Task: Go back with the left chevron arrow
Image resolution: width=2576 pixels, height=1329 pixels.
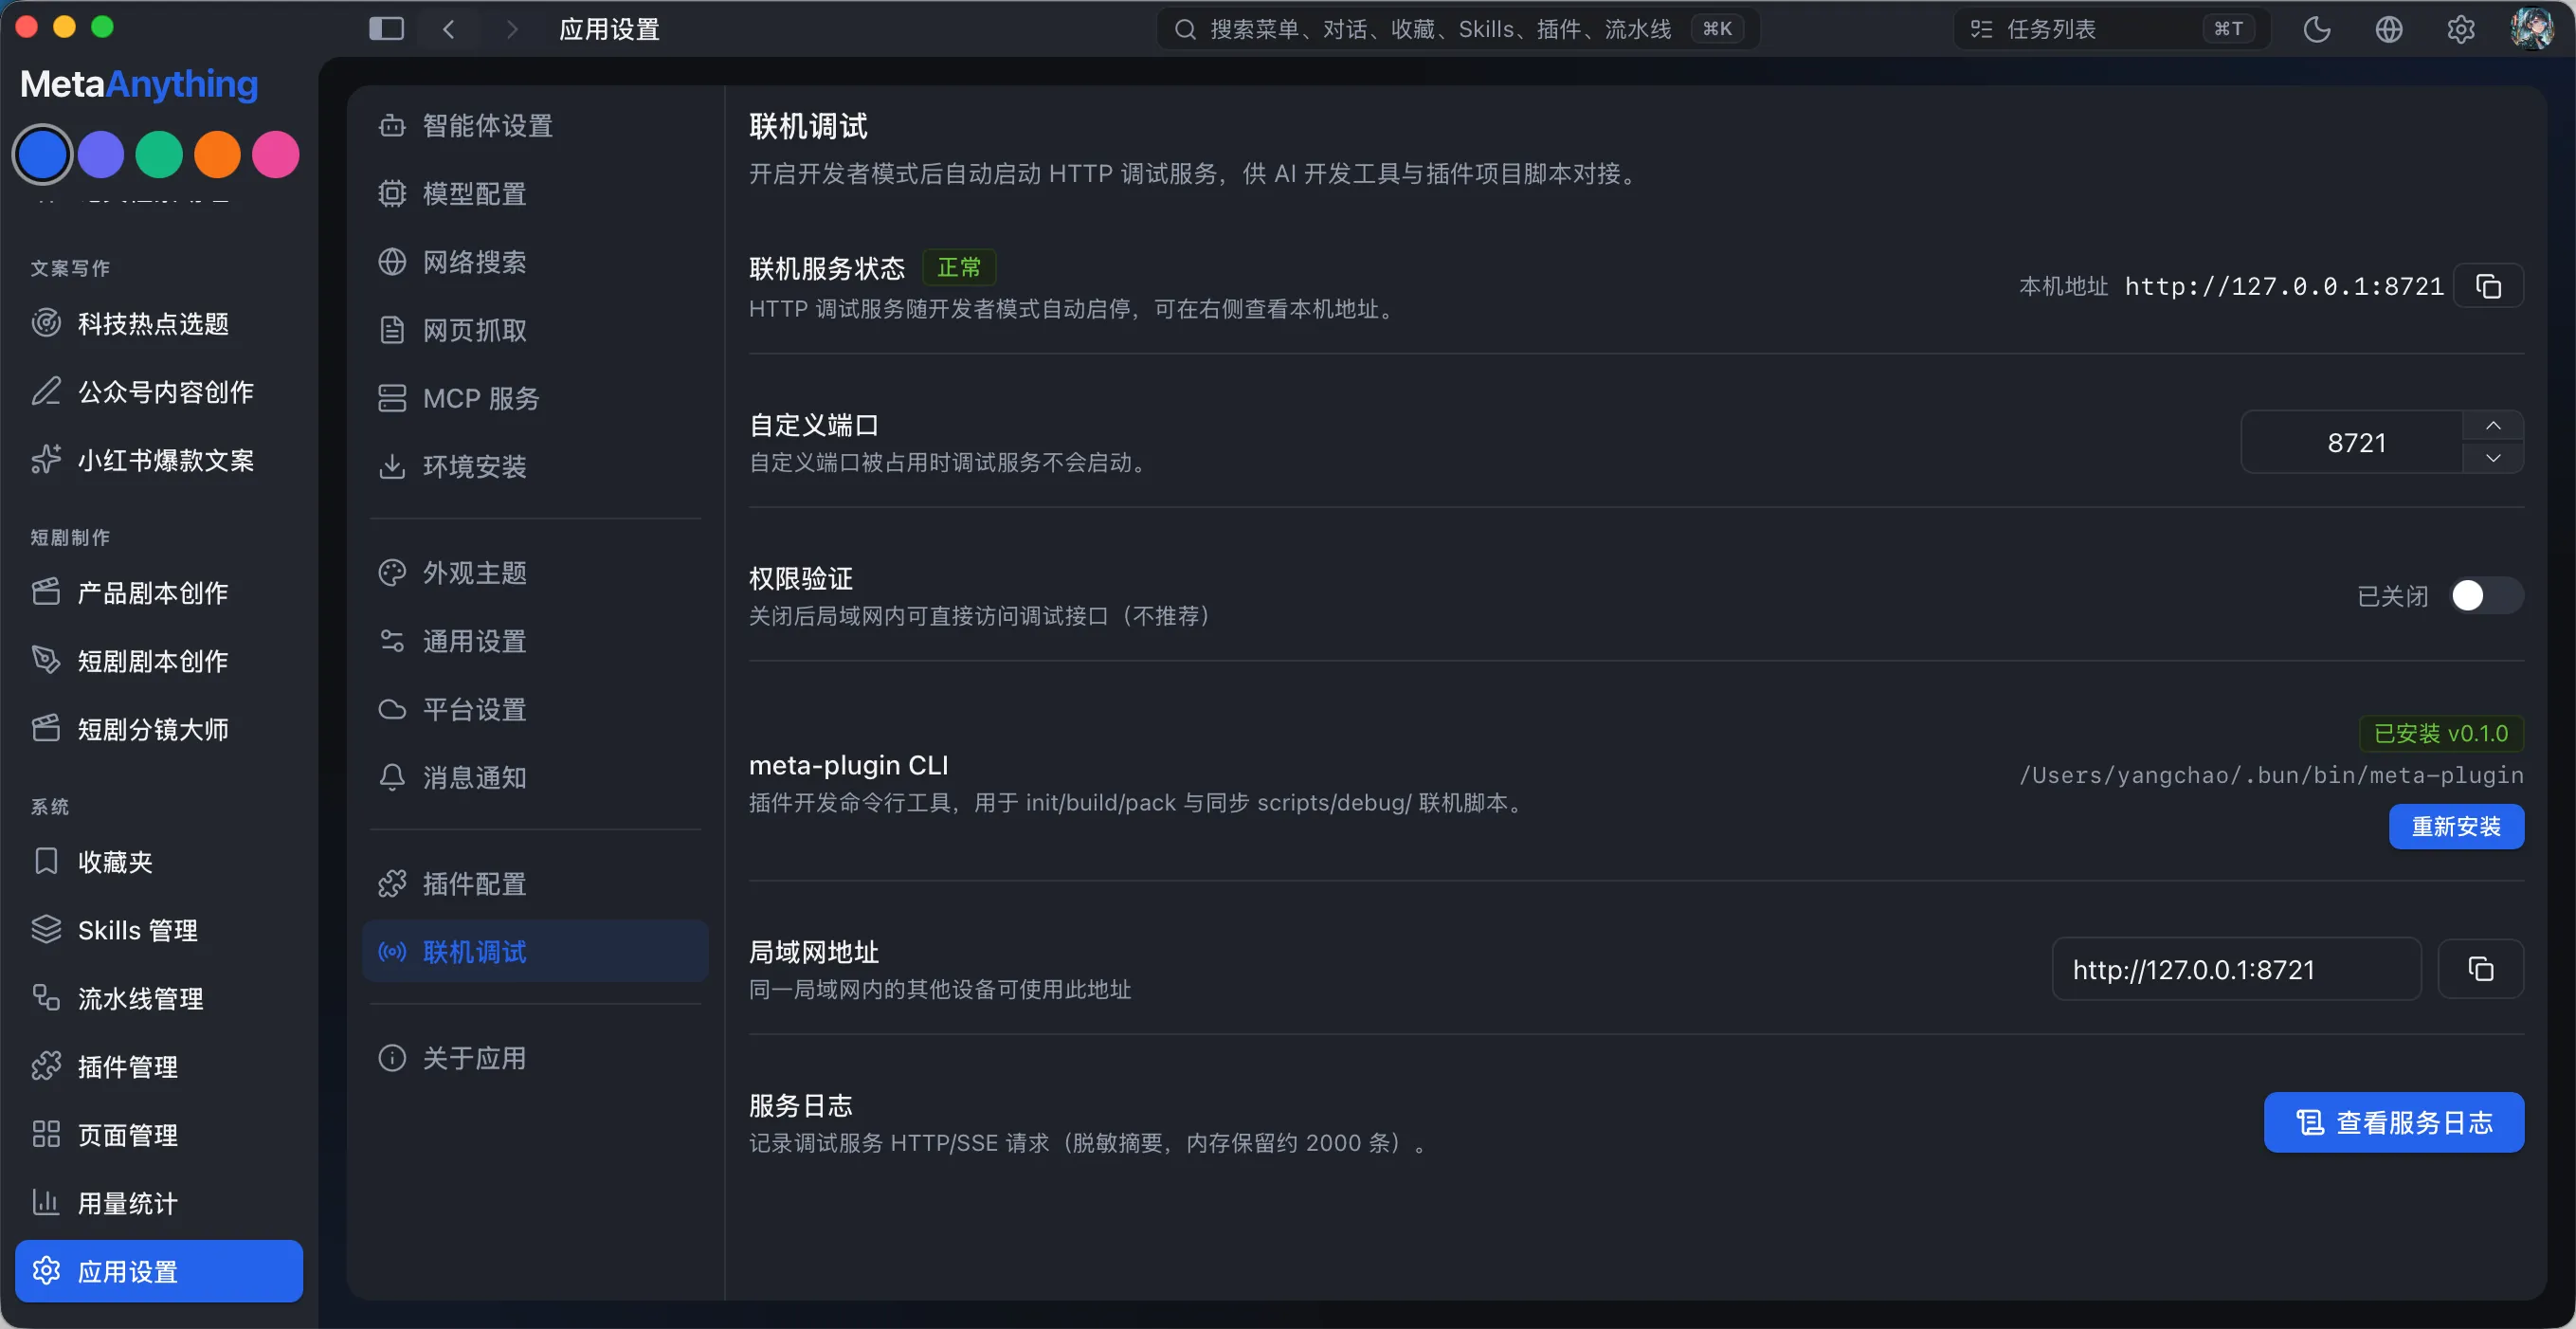Action: click(x=449, y=29)
